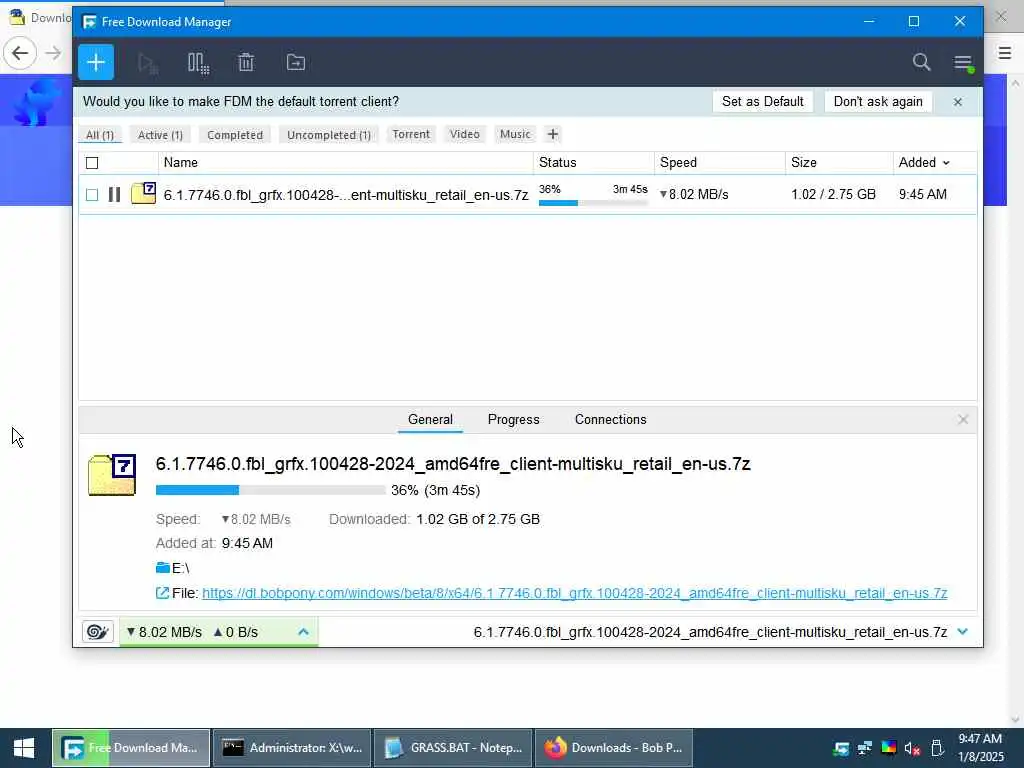This screenshot has height=768, width=1024.
Task: Pause all downloads via toolbar pause icon
Action: [x=198, y=63]
